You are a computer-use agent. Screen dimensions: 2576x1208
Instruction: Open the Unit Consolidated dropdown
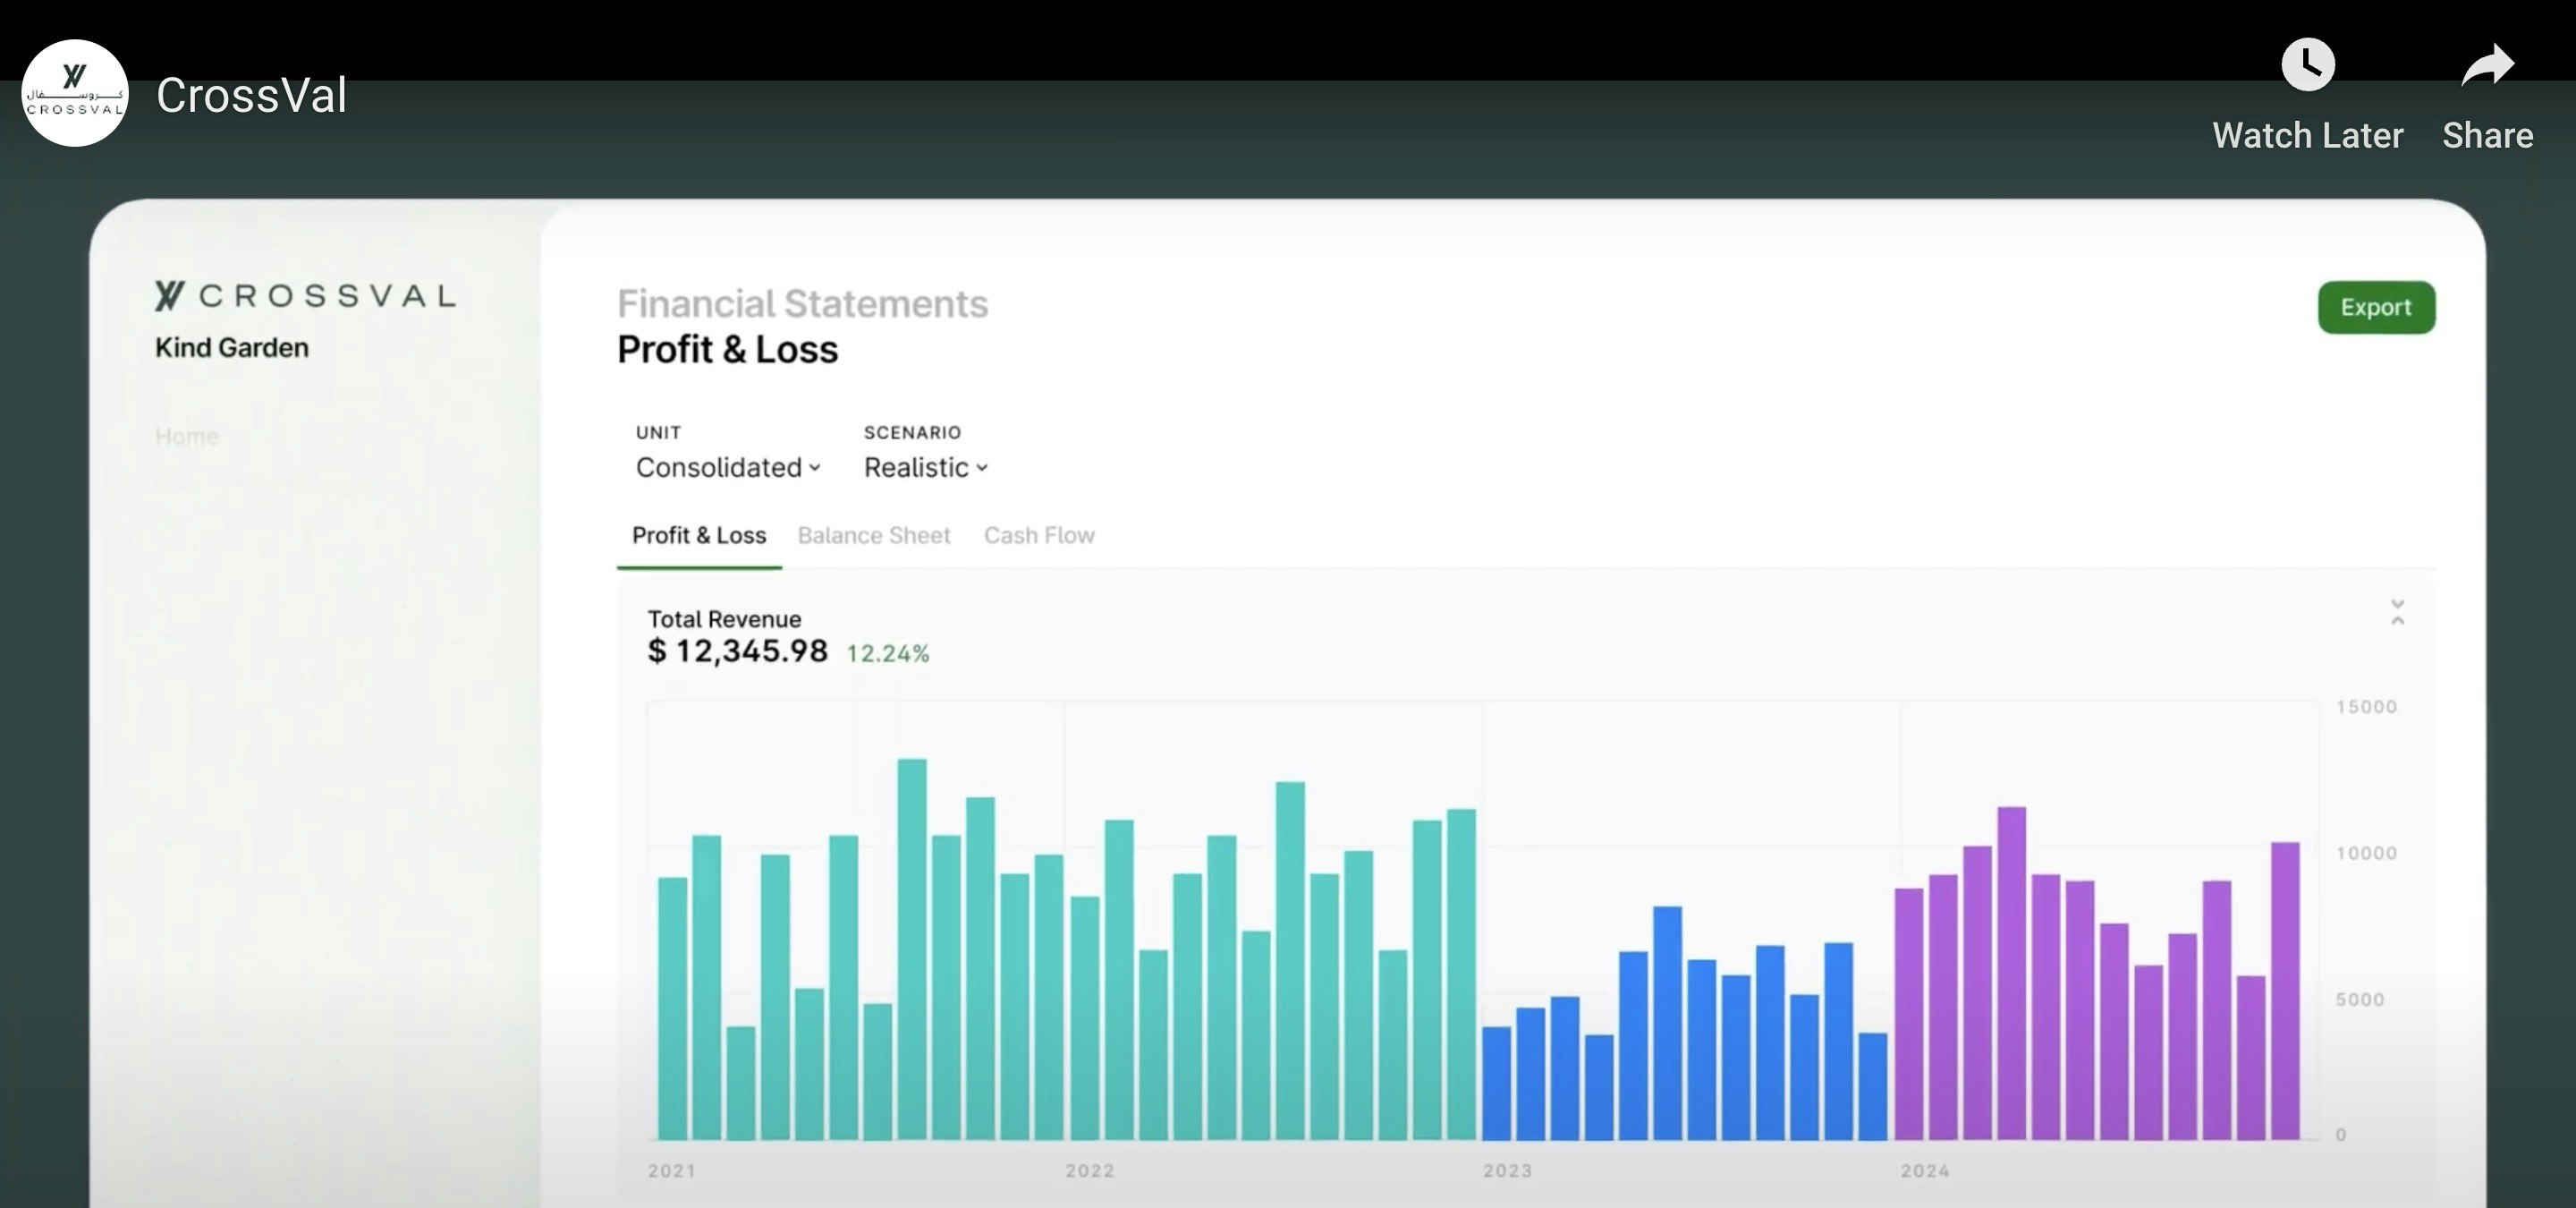pyautogui.click(x=728, y=467)
